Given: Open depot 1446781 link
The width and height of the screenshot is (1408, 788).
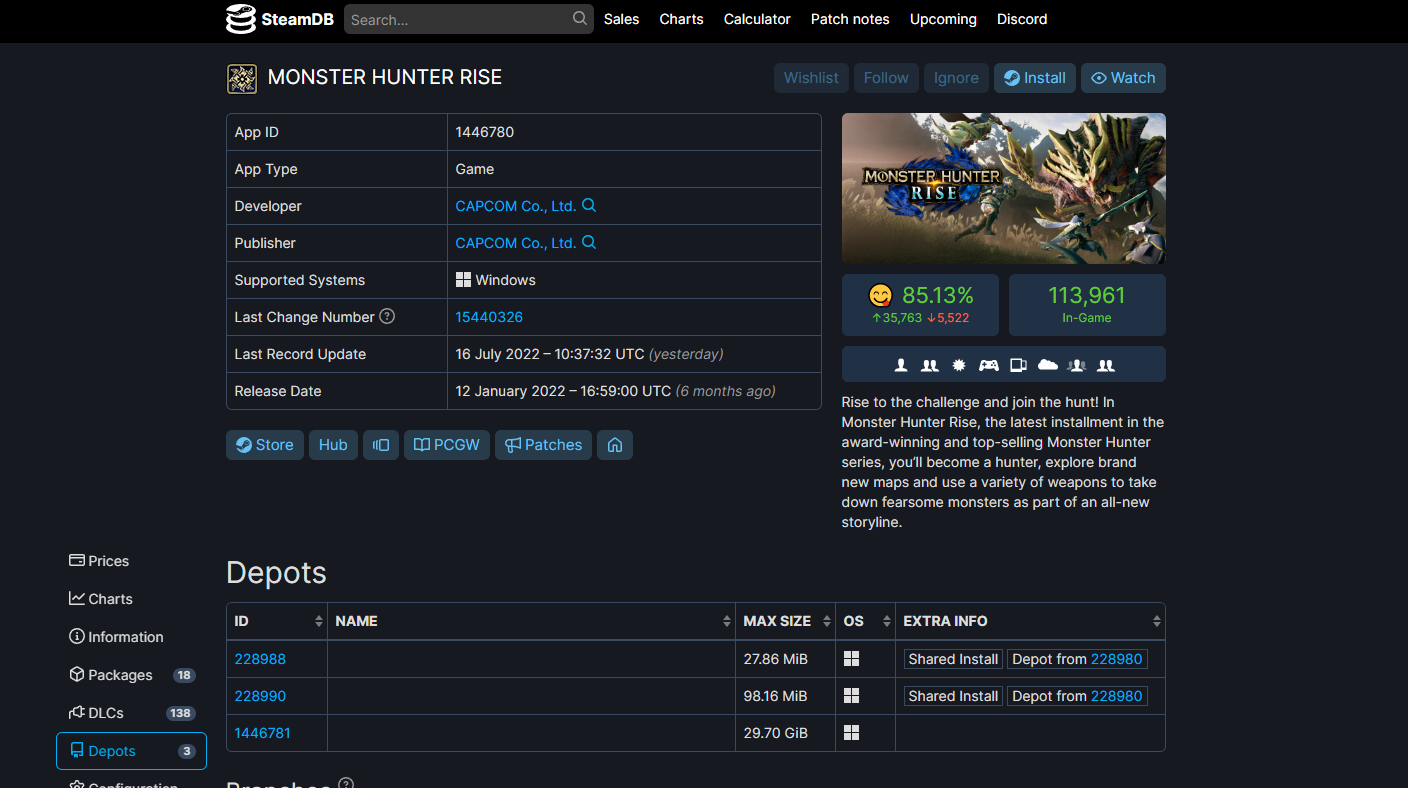Looking at the screenshot, I should coord(263,733).
